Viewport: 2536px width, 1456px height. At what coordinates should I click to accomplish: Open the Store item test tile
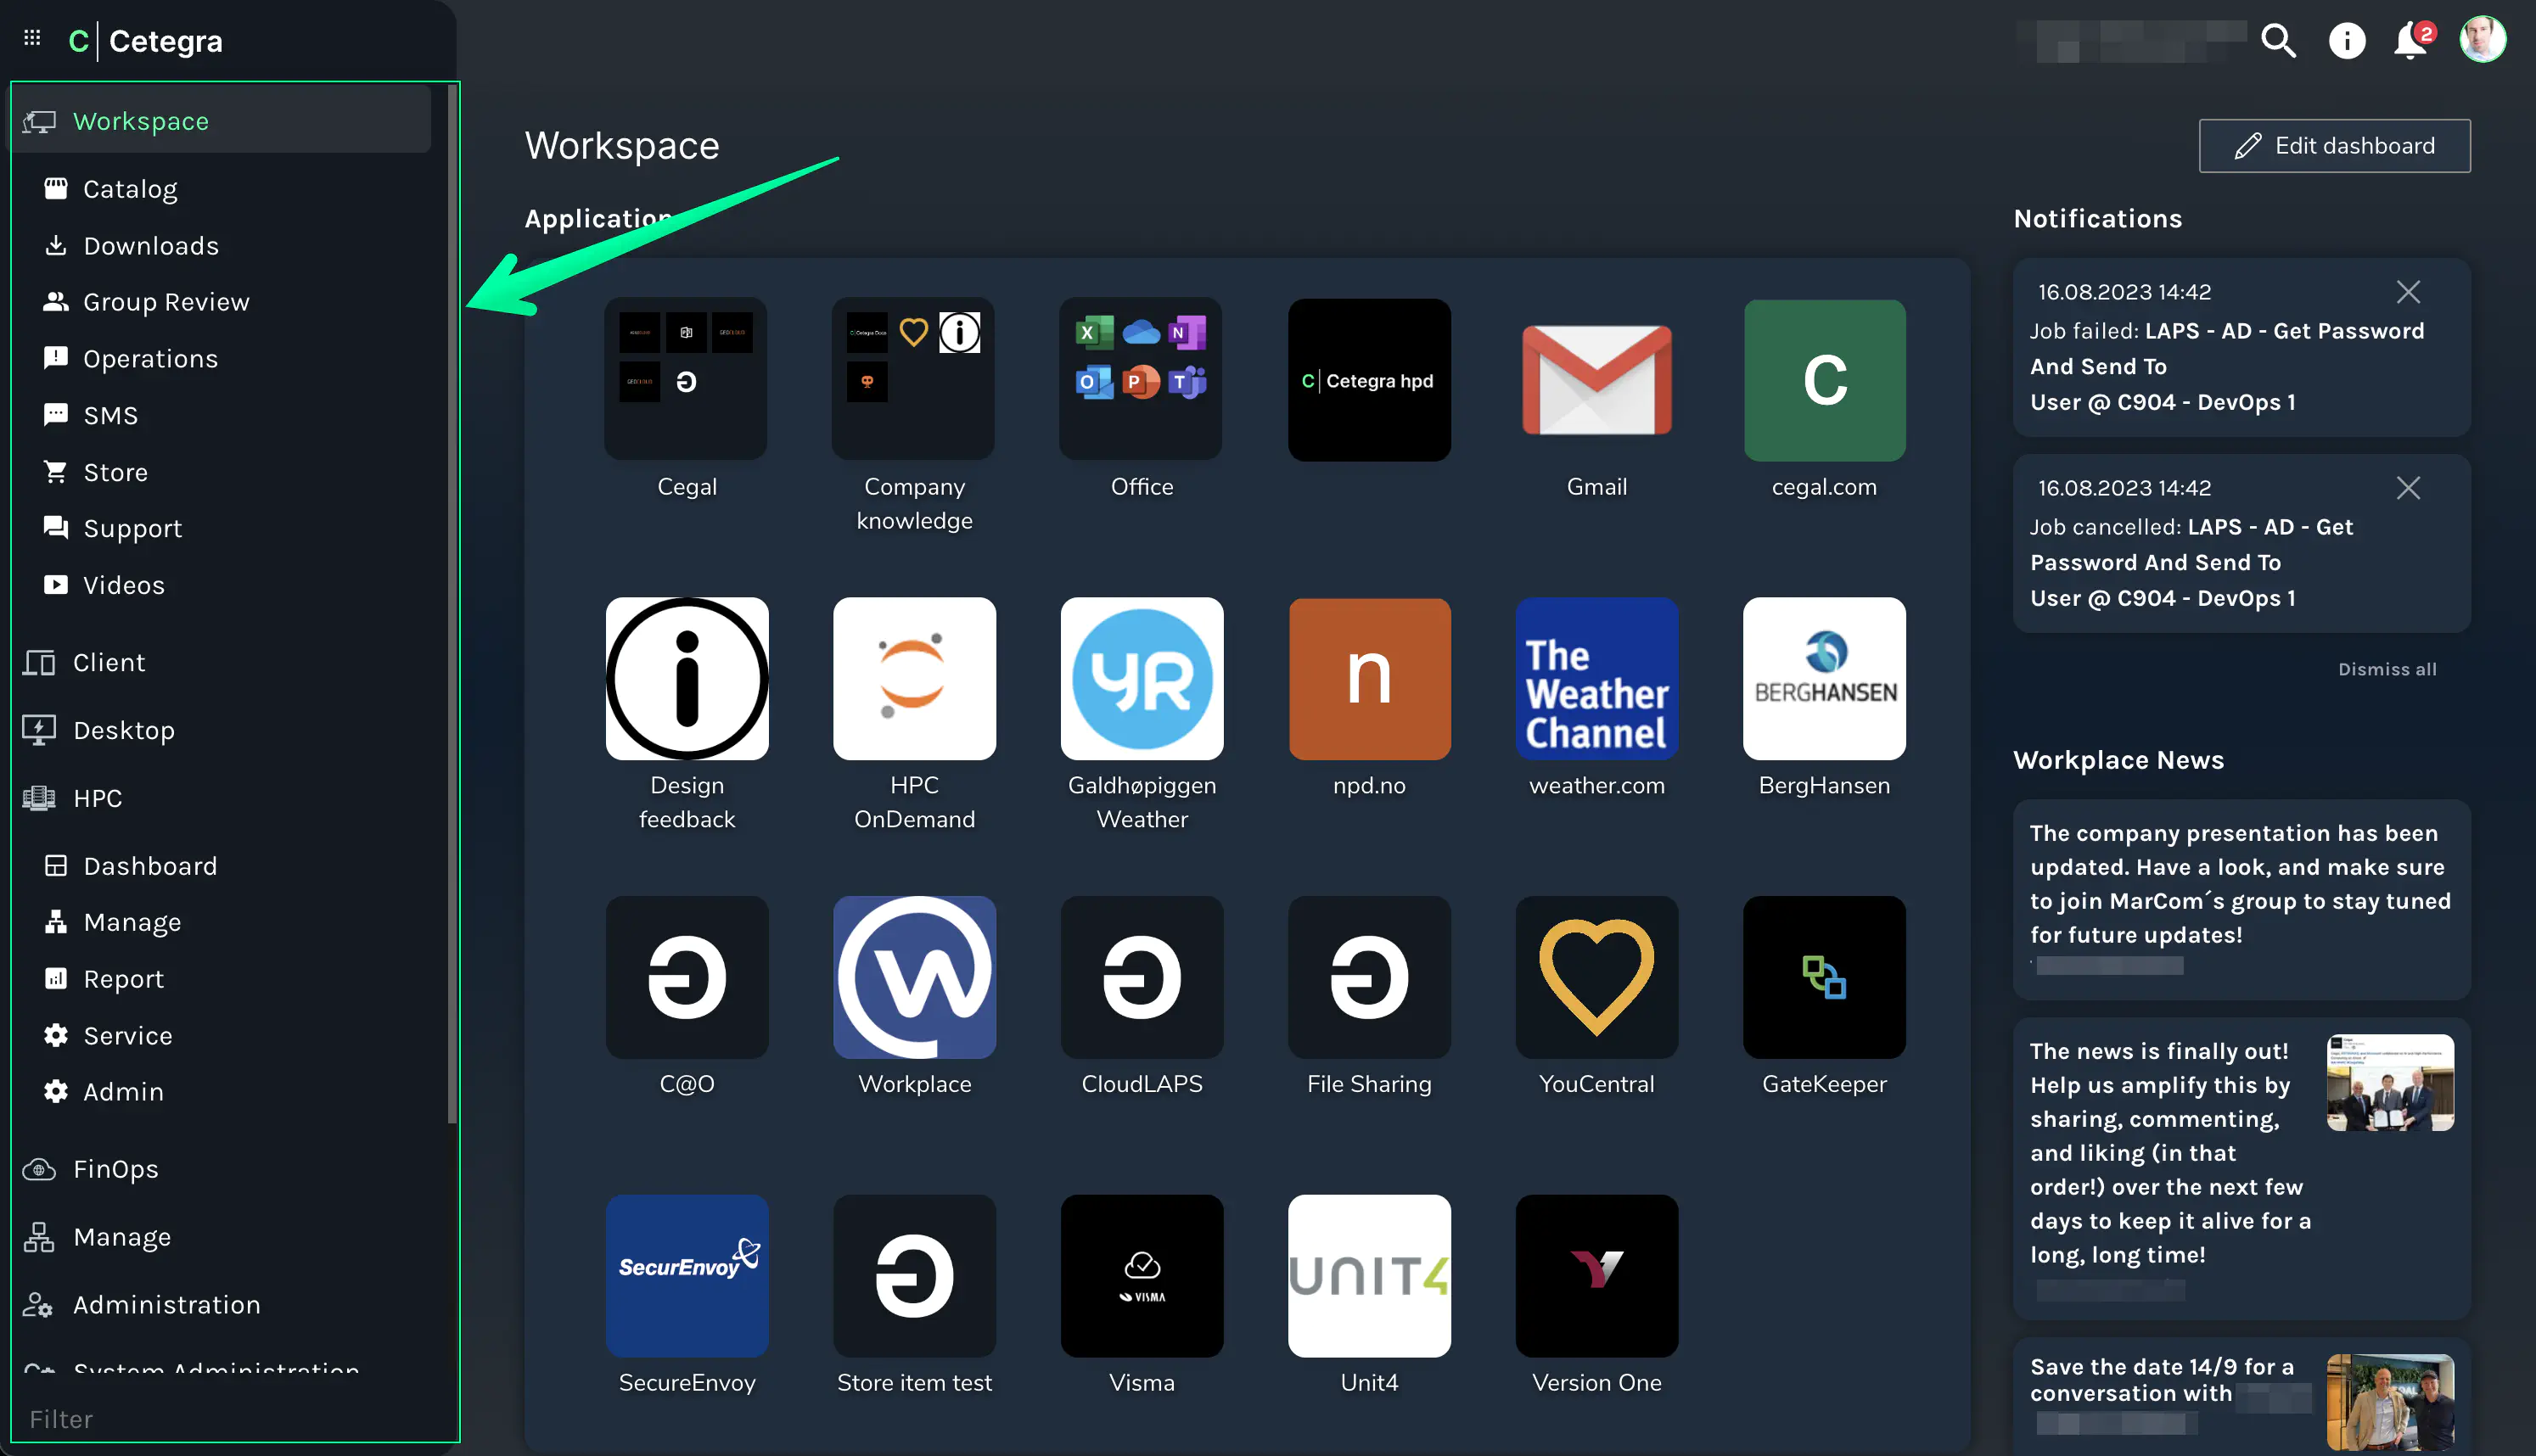pyautogui.click(x=914, y=1276)
